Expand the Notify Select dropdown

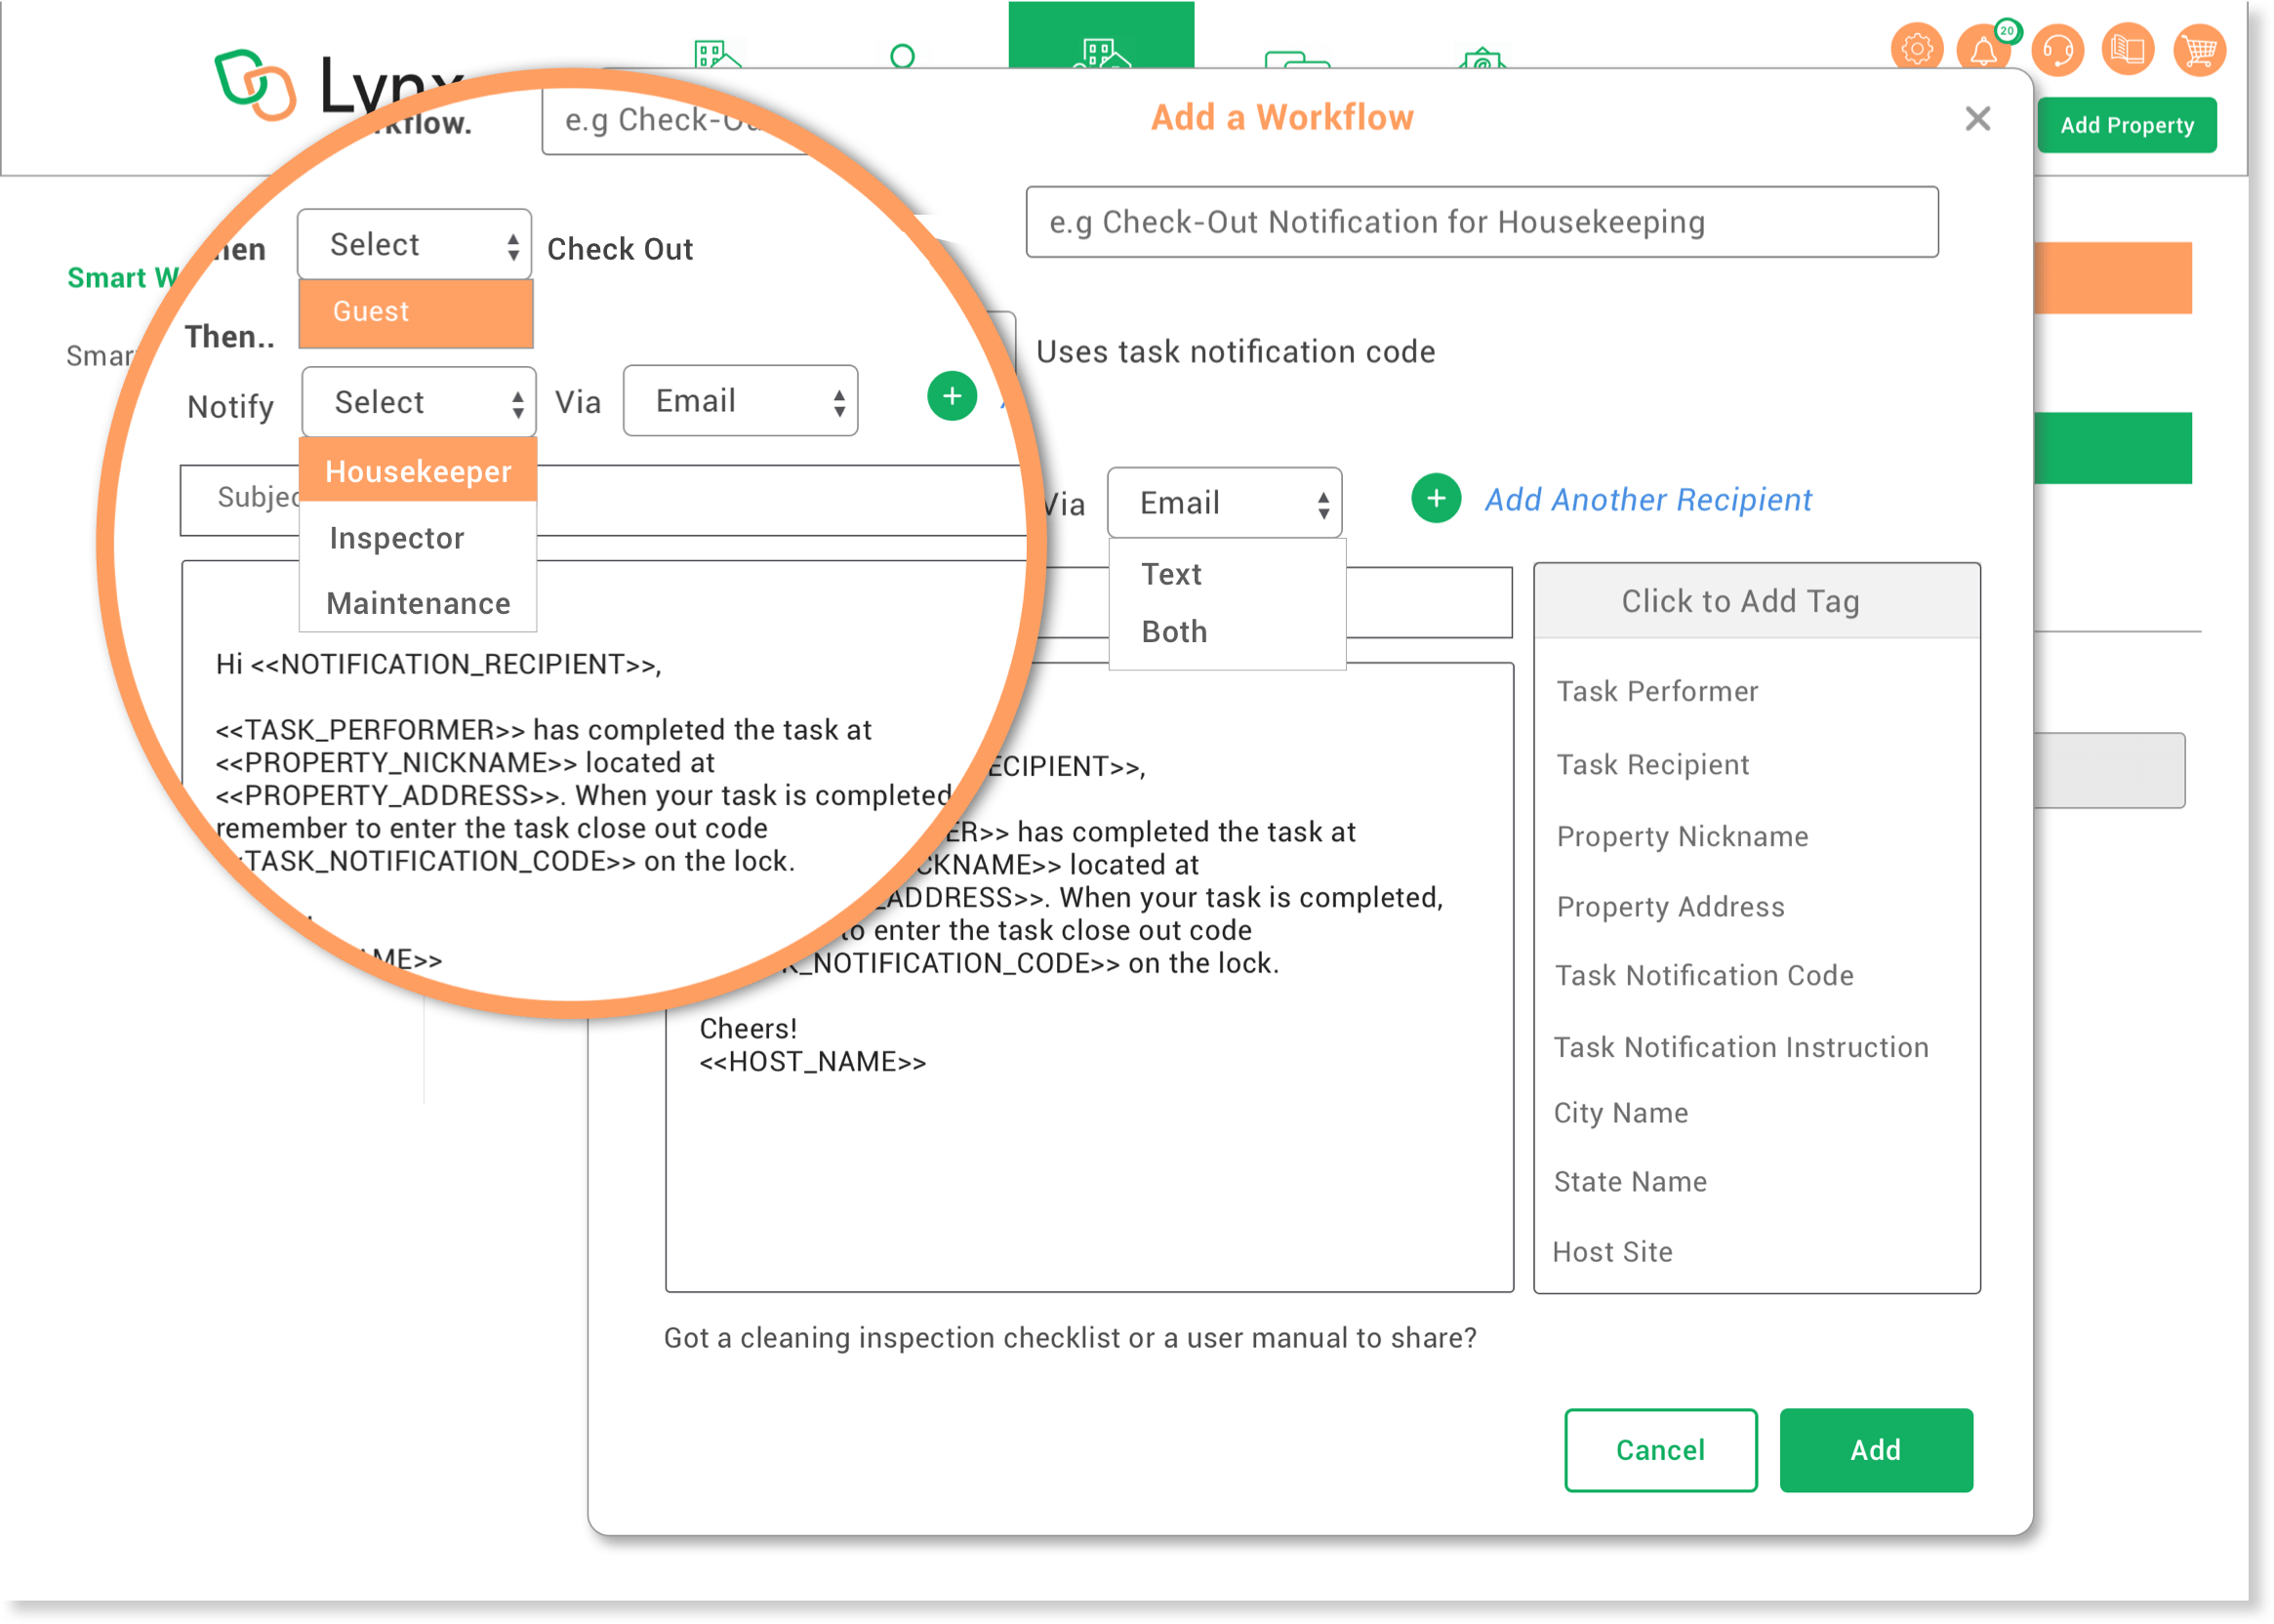coord(419,402)
